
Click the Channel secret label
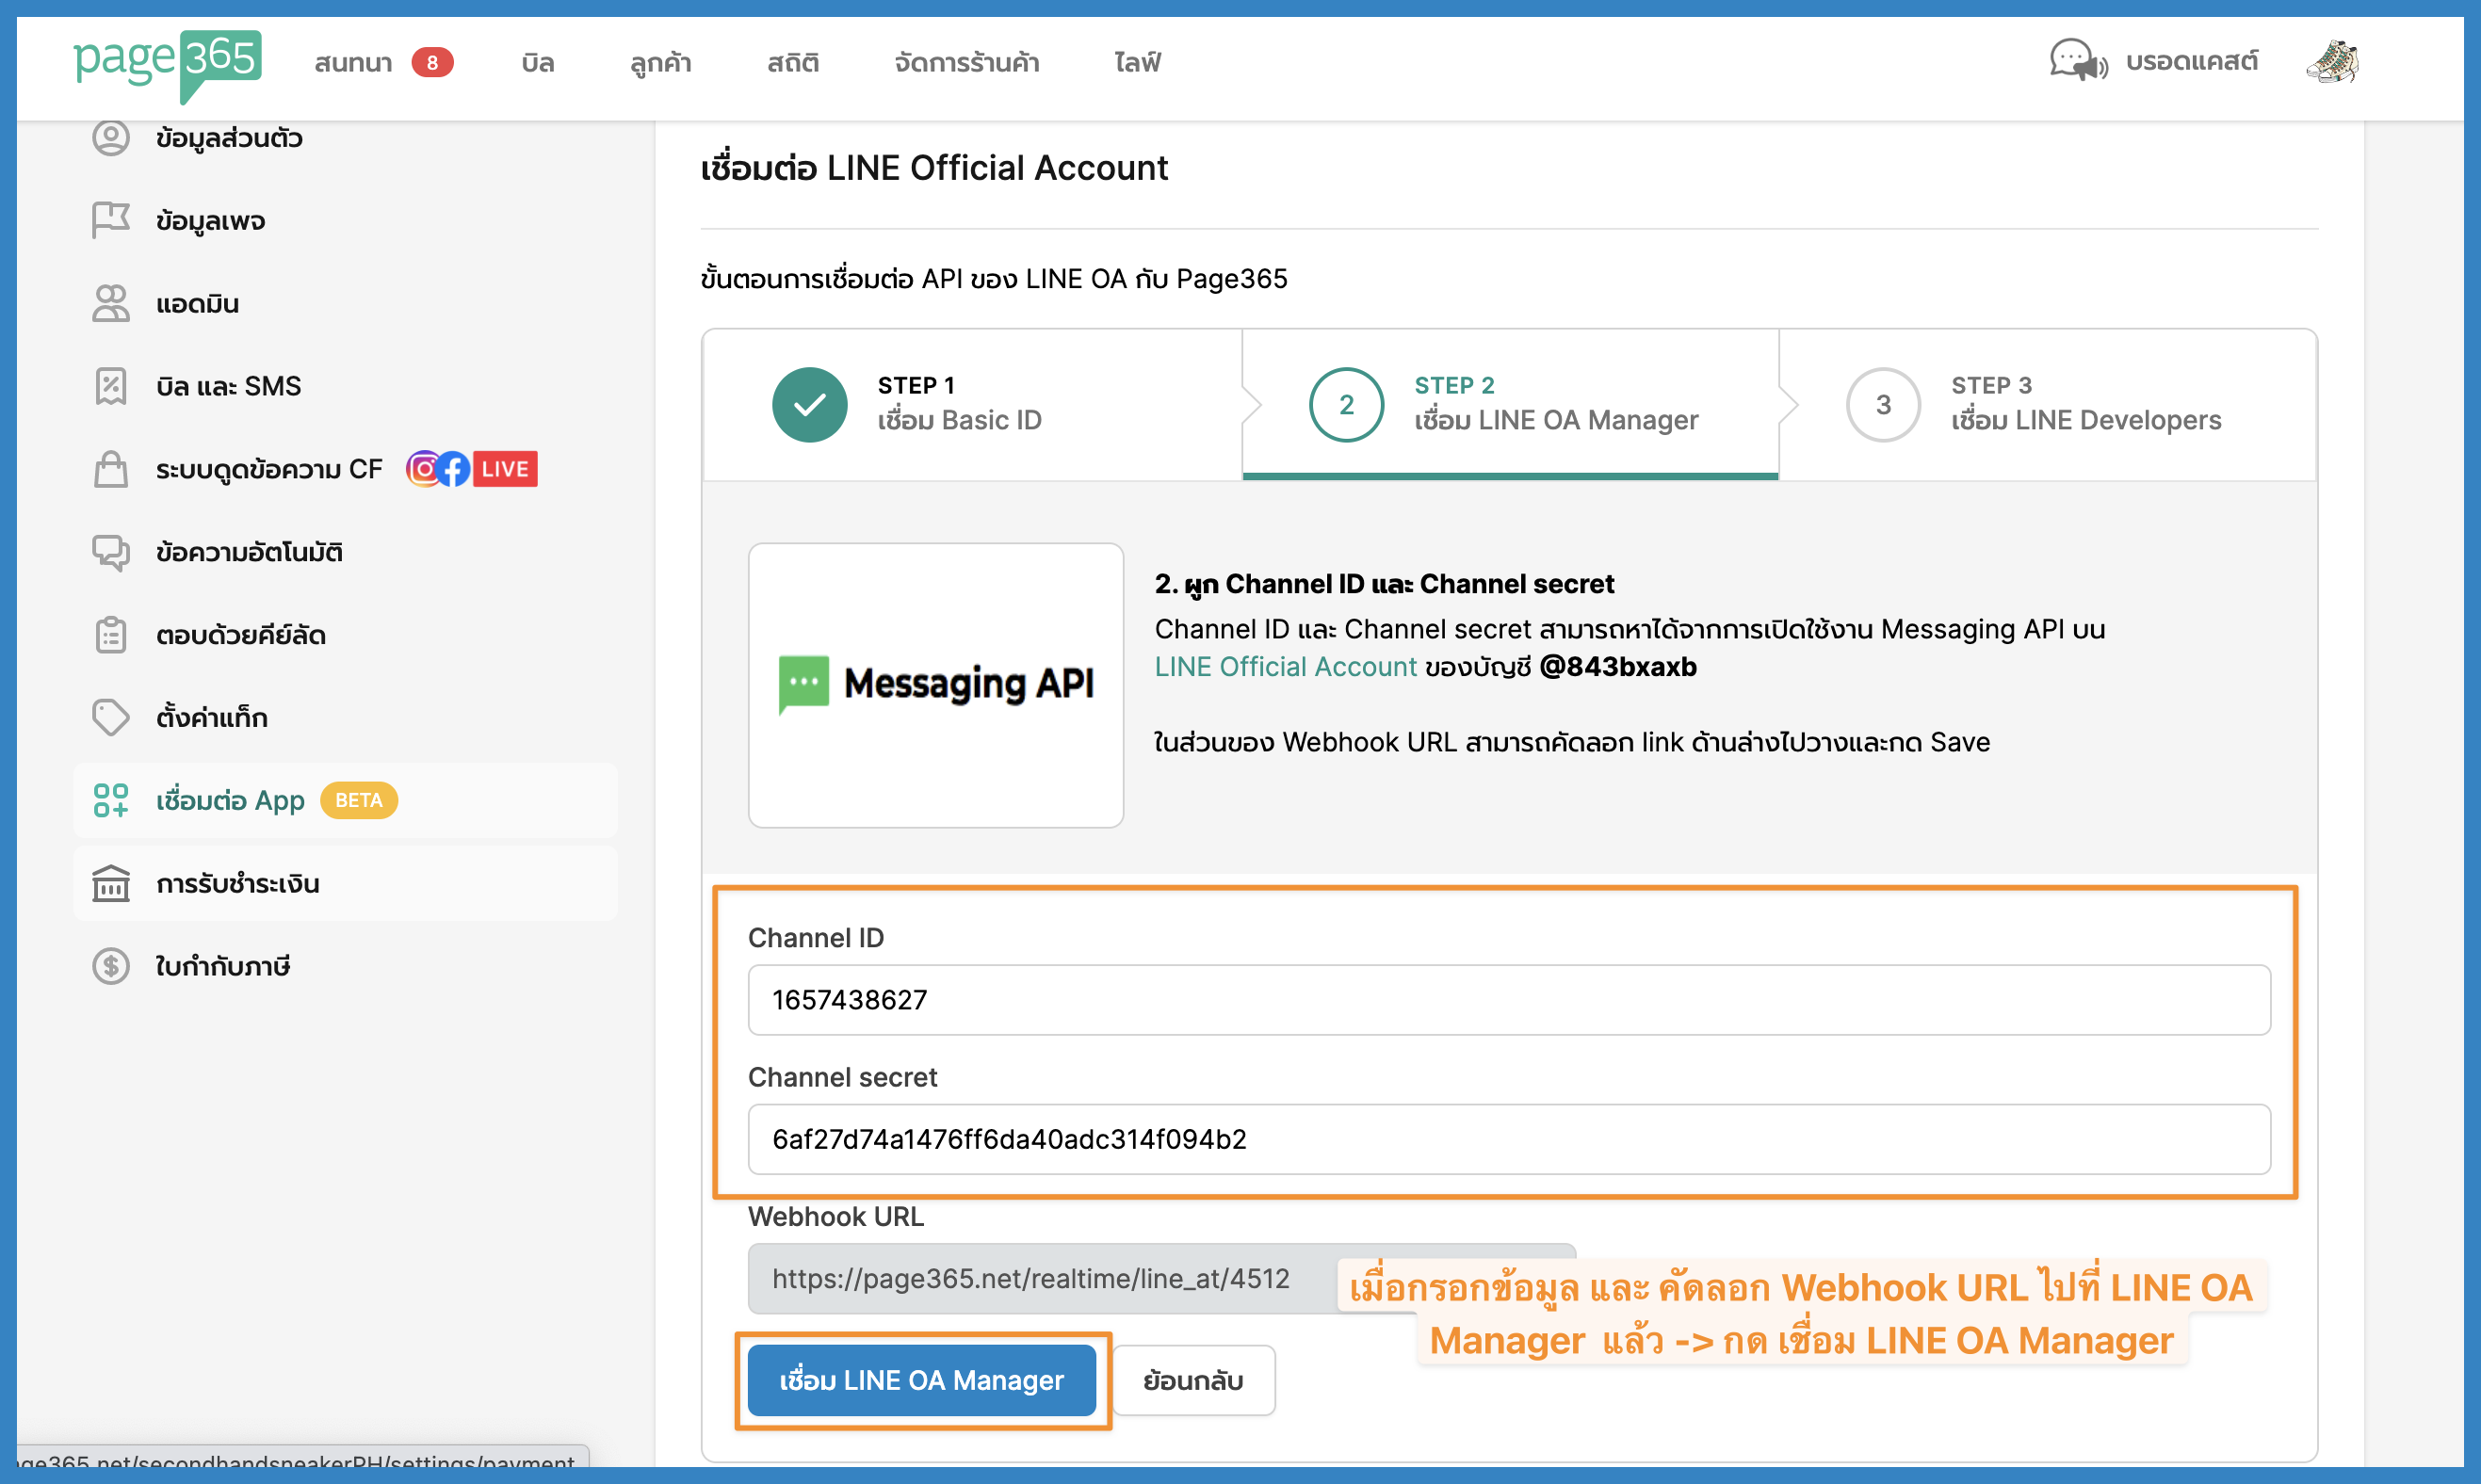(843, 1077)
